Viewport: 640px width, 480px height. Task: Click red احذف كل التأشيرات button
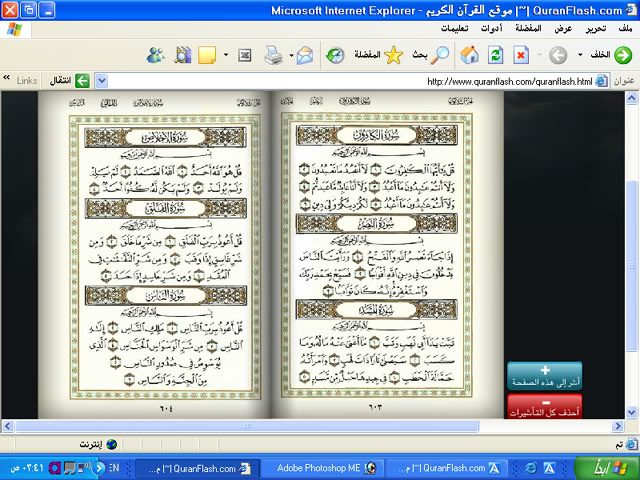[x=545, y=407]
